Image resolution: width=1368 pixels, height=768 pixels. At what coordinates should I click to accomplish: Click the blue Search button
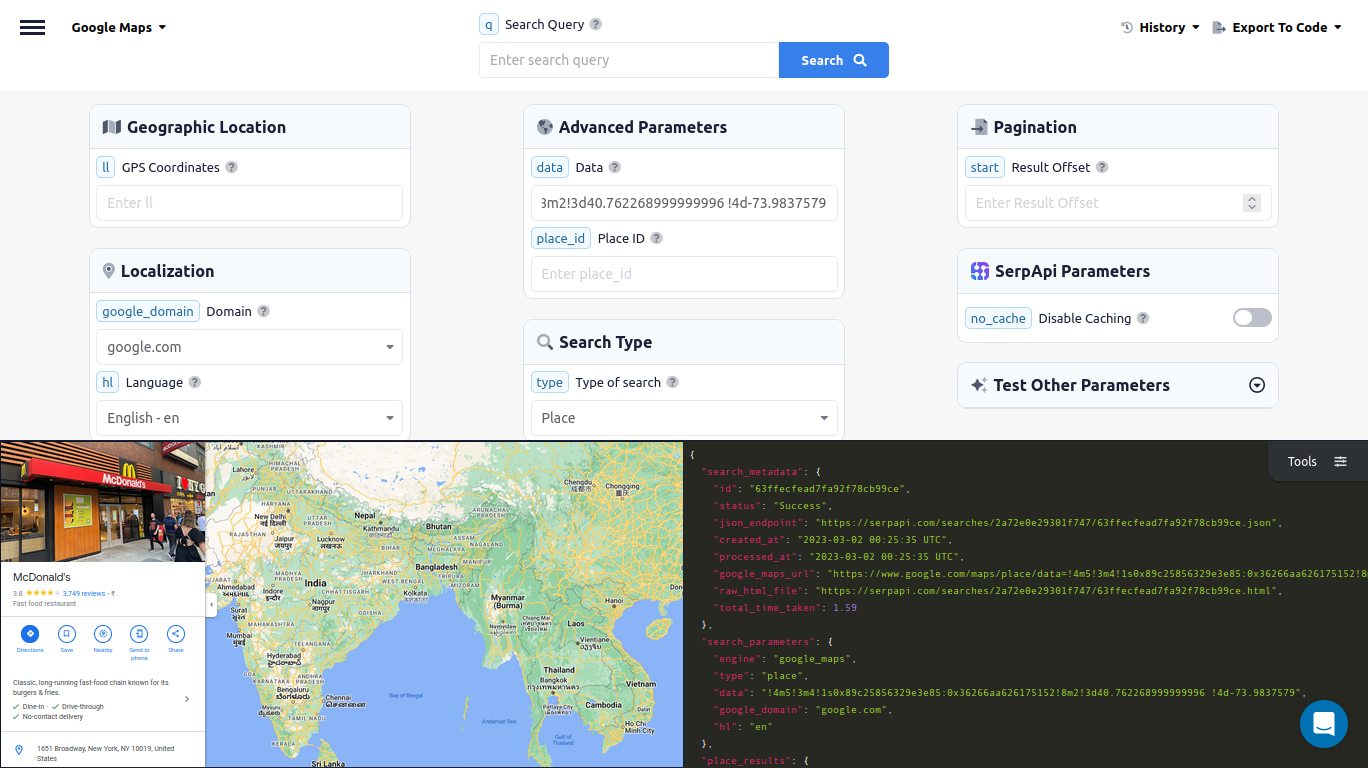tap(834, 60)
